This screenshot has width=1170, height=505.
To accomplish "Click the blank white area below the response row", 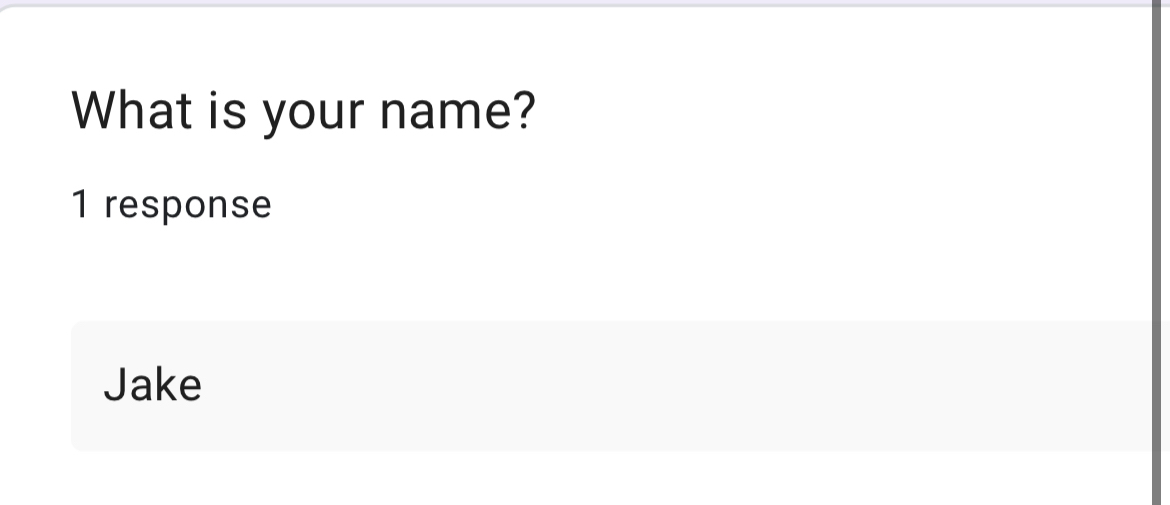I will (600, 480).
